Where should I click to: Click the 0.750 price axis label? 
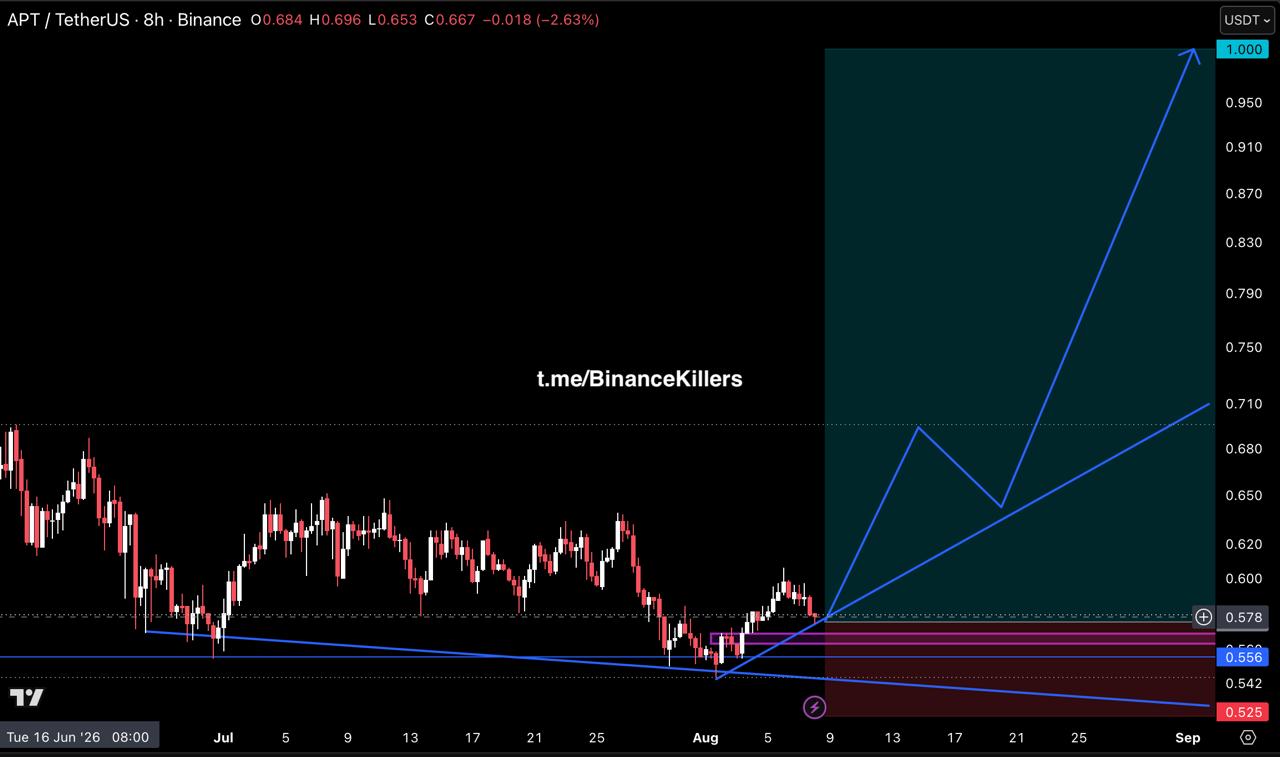(x=1243, y=347)
